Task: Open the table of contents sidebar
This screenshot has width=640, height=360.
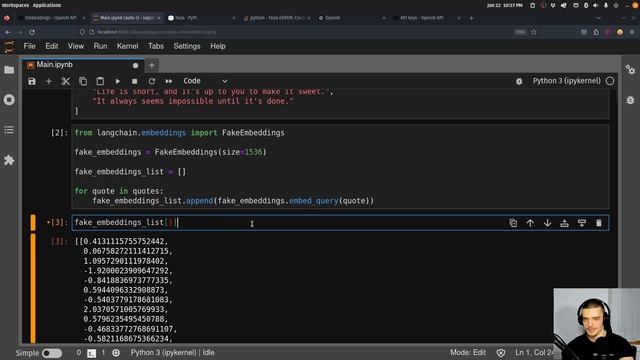Action: 9,130
